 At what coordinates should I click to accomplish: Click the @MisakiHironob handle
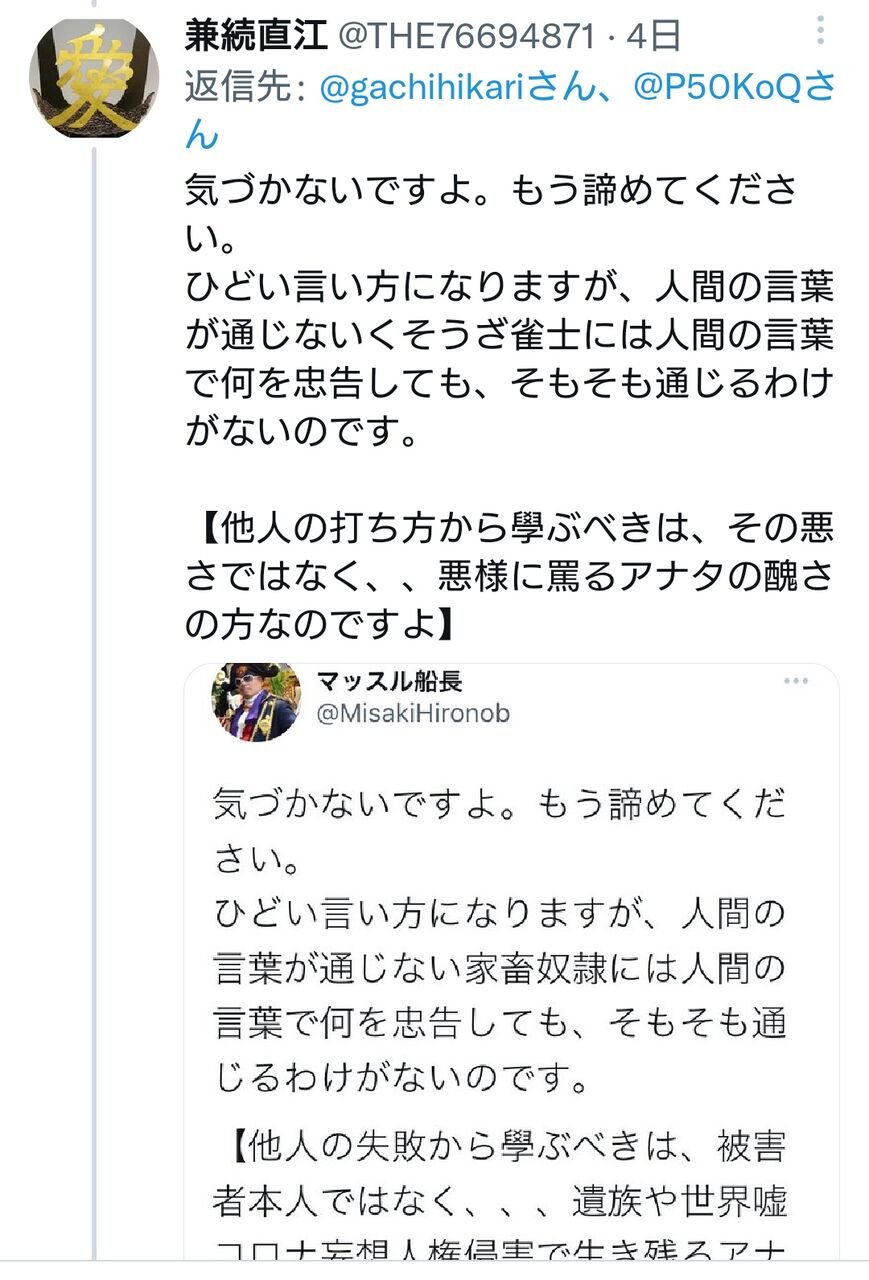tap(413, 714)
